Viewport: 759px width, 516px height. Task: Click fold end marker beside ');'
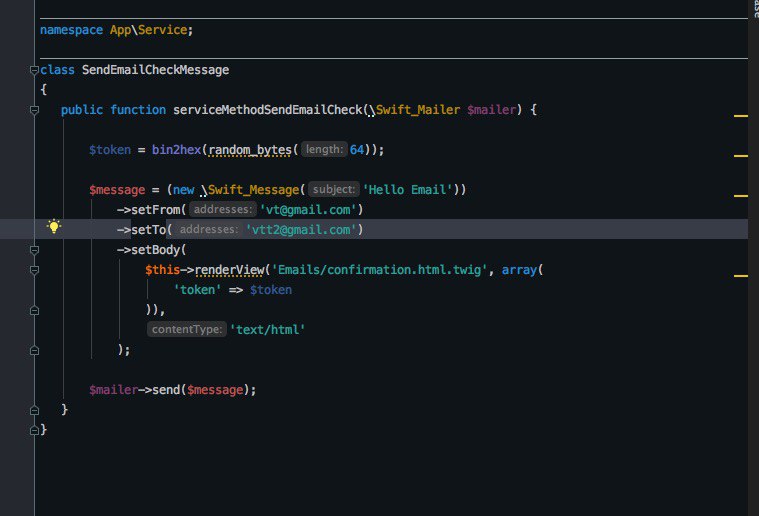tap(34, 350)
